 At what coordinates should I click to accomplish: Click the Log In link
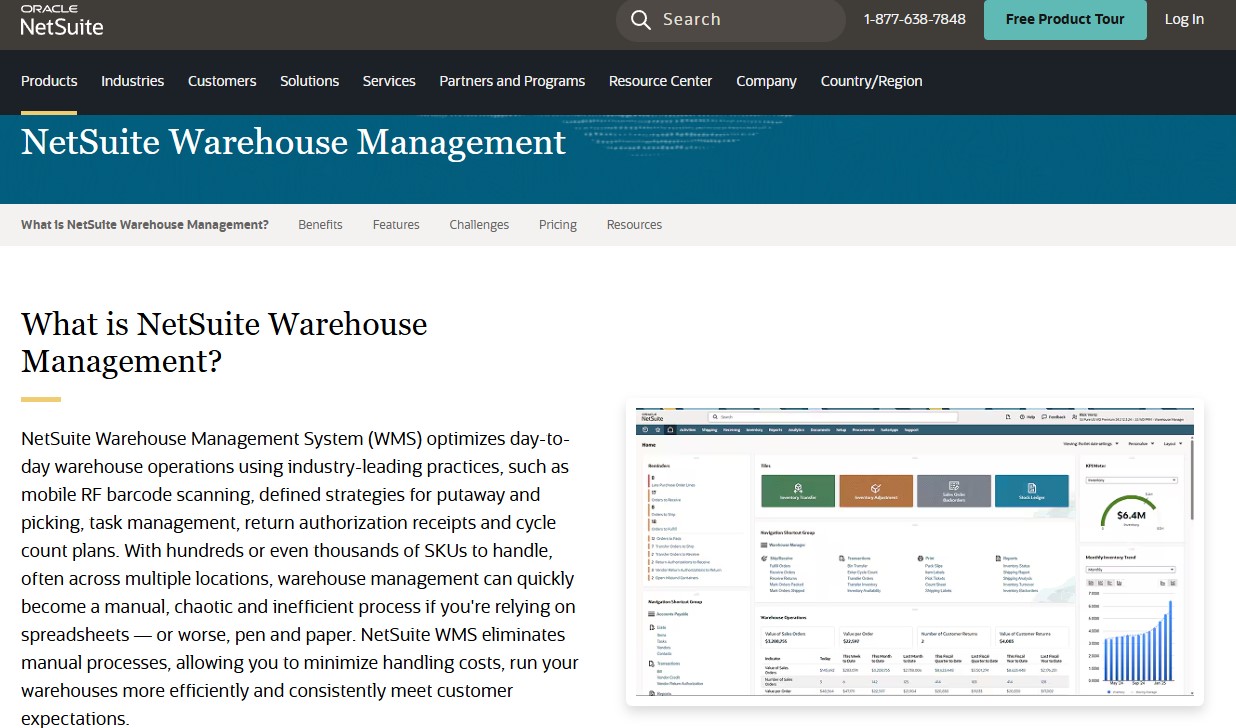tap(1184, 19)
